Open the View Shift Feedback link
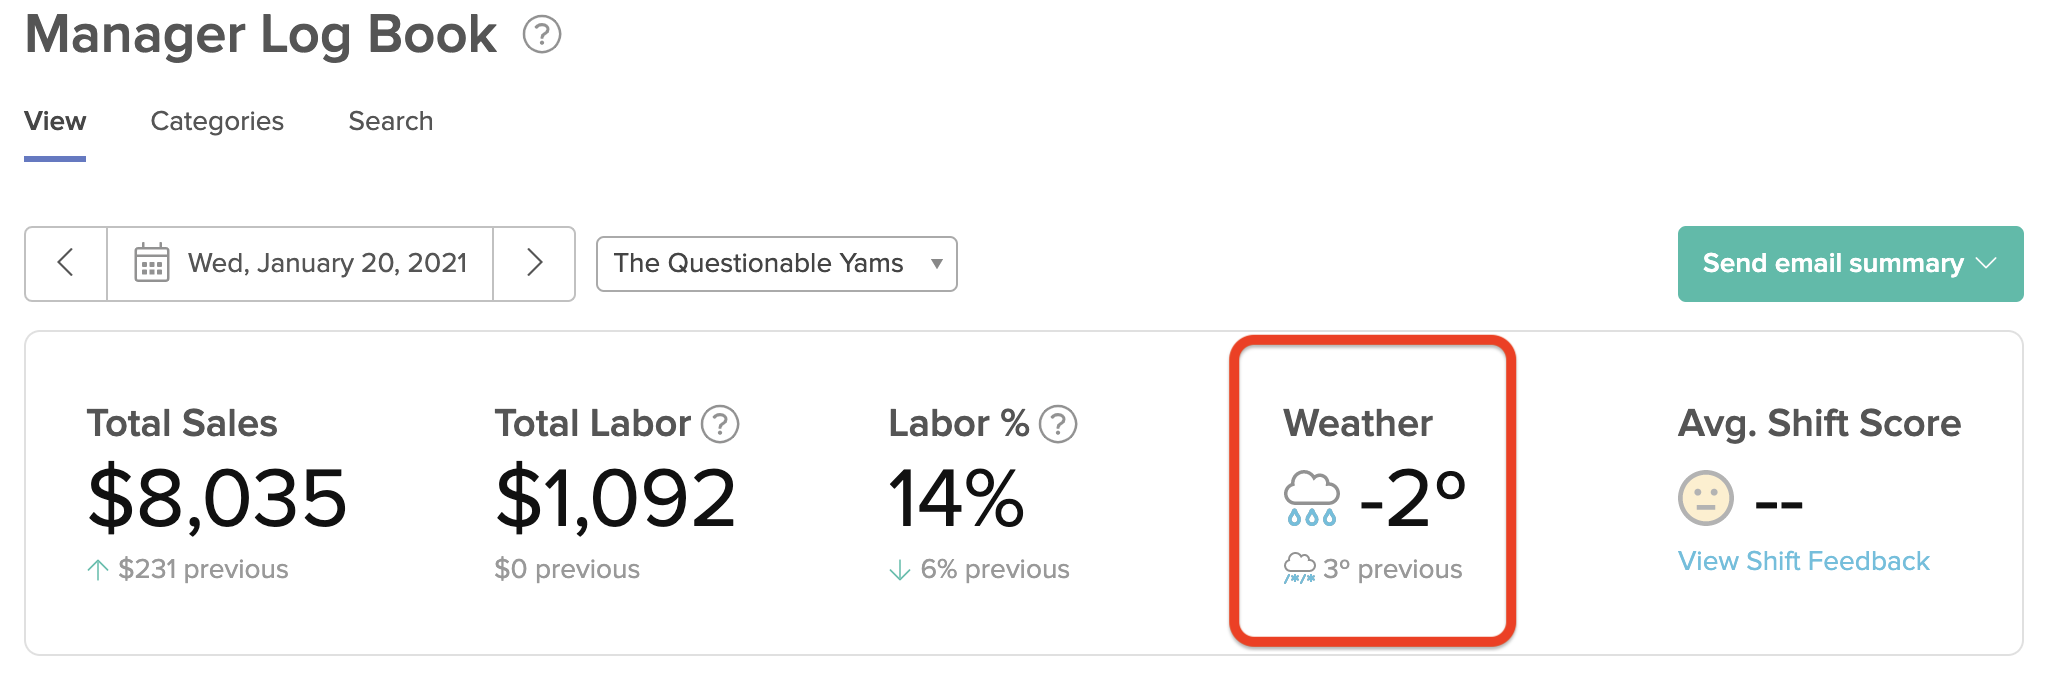Viewport: 2046px width, 674px height. [x=1804, y=561]
